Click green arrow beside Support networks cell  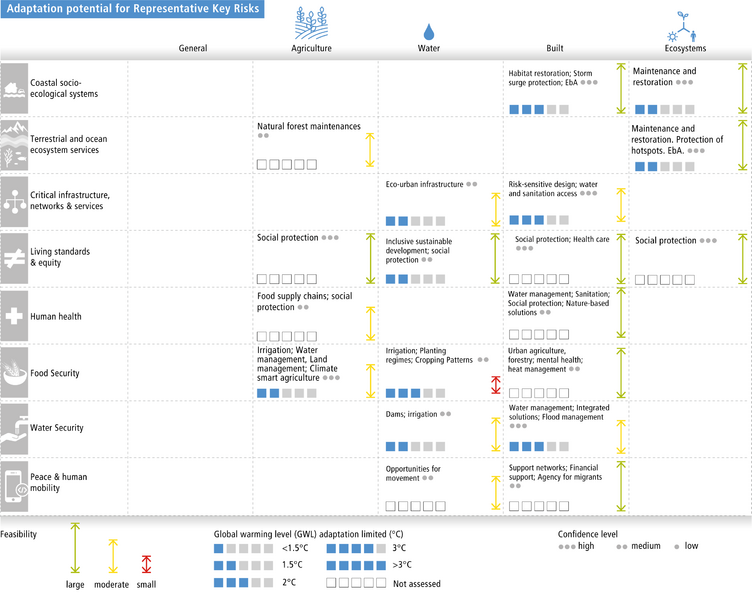621,486
